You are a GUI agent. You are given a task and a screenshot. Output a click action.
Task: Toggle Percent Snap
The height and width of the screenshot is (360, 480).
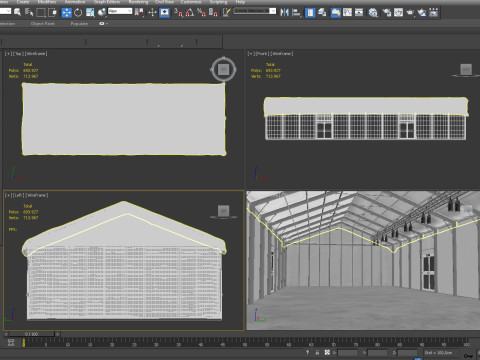[201, 13]
